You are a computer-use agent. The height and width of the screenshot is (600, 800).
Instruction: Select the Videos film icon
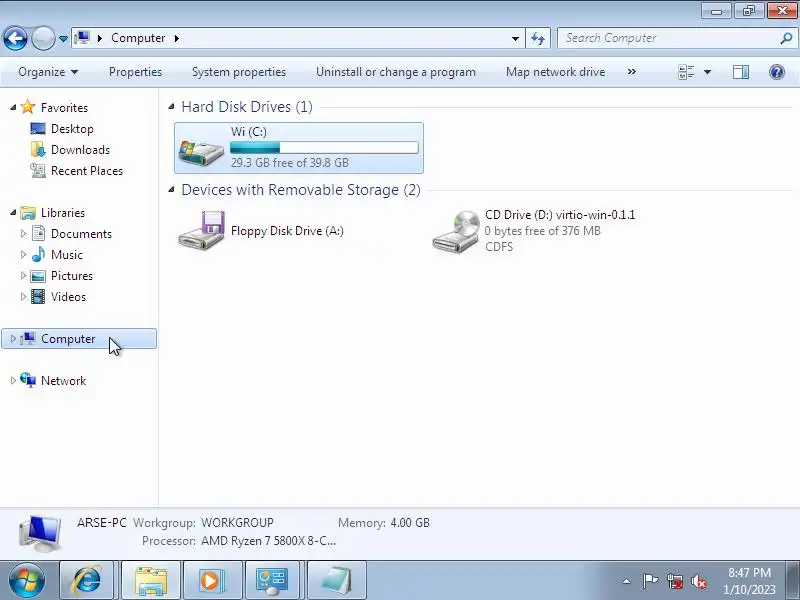pos(38,296)
